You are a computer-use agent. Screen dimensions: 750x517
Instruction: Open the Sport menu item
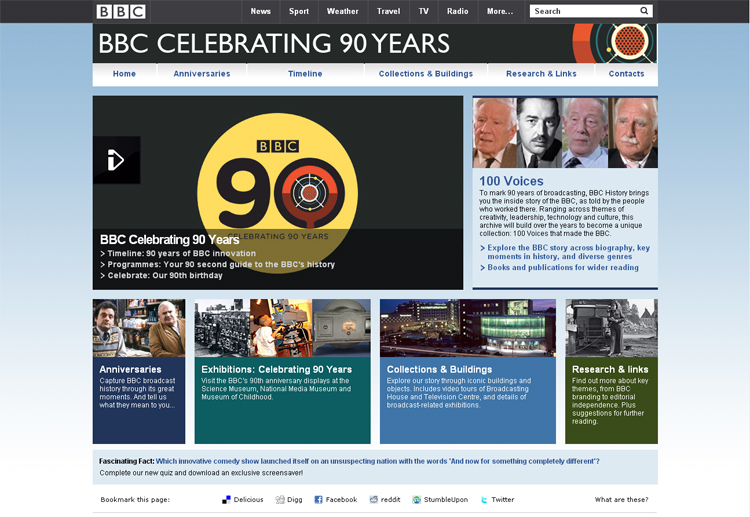pyautogui.click(x=299, y=12)
